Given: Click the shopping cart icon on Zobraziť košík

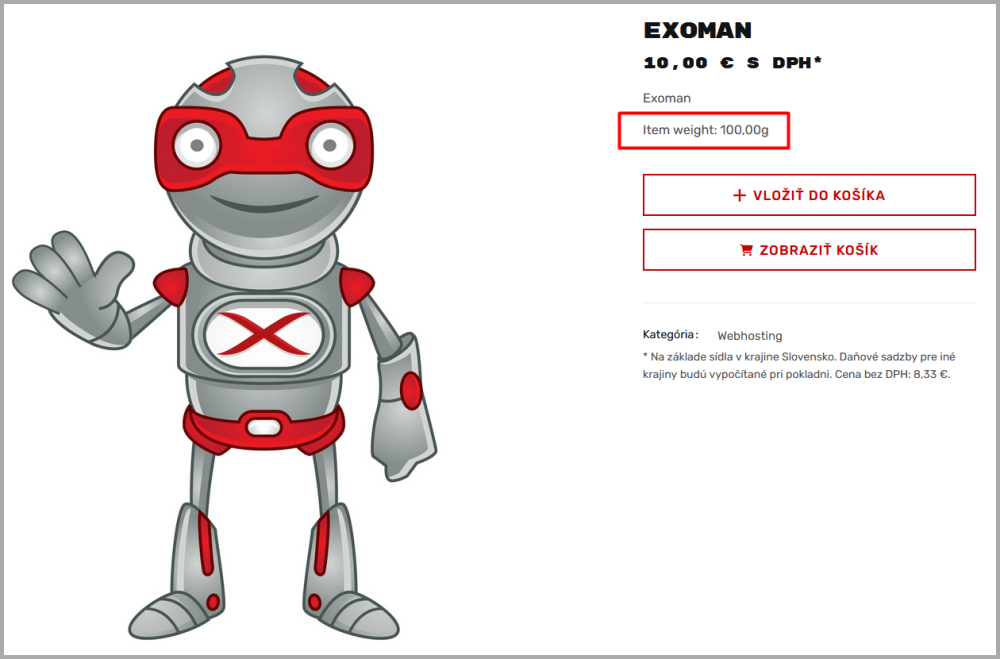Looking at the screenshot, I should (746, 250).
